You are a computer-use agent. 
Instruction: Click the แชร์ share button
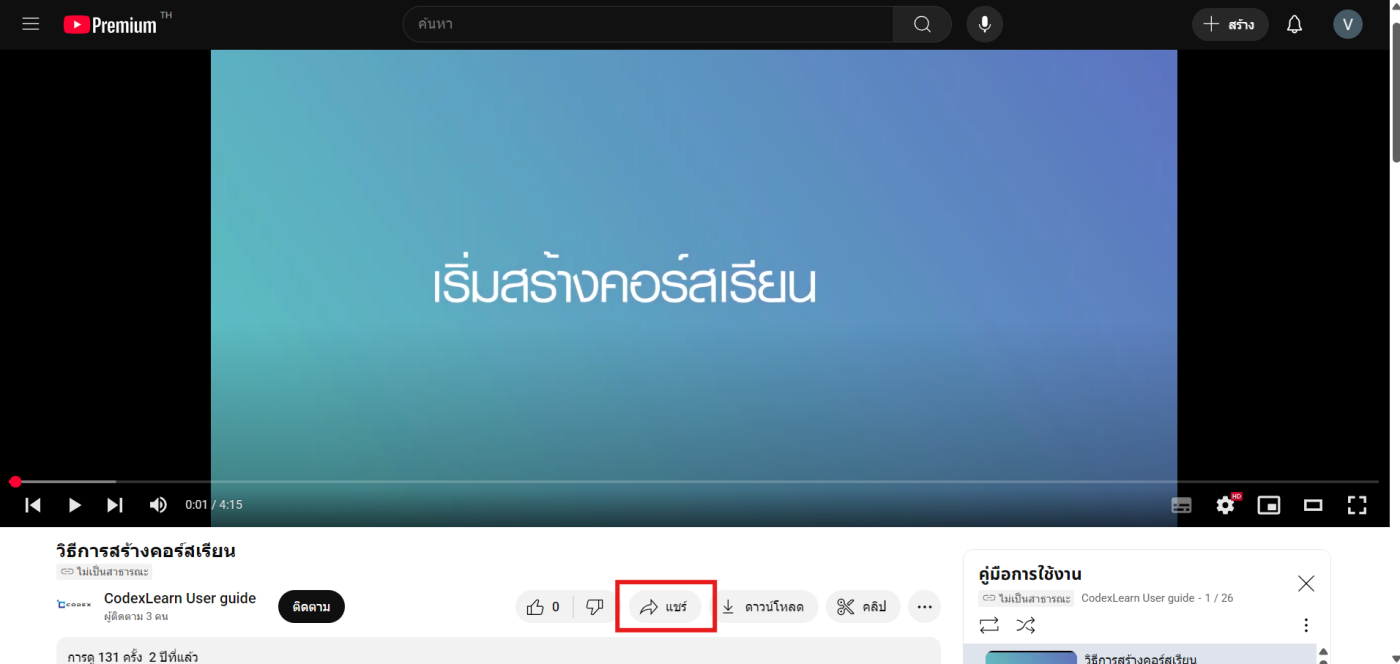pos(665,607)
